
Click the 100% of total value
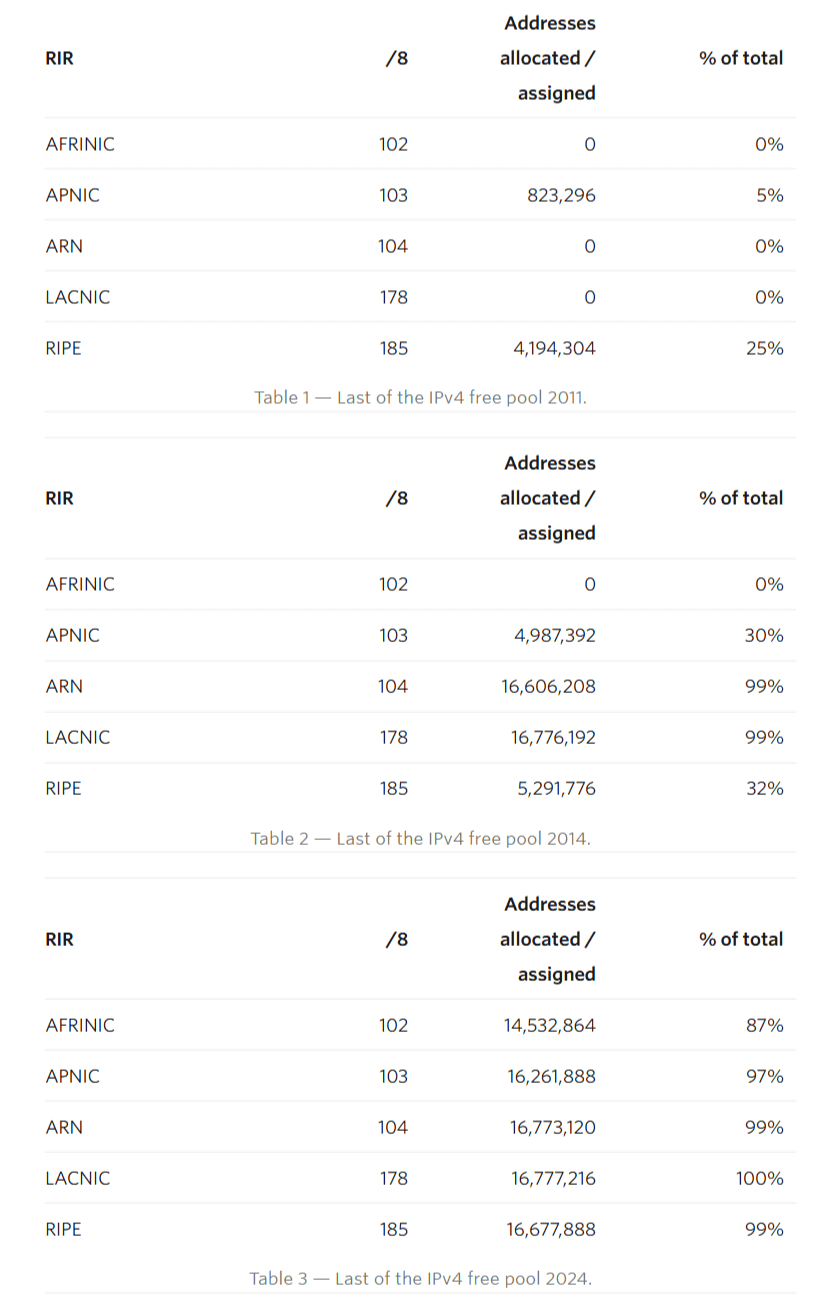tap(760, 1178)
